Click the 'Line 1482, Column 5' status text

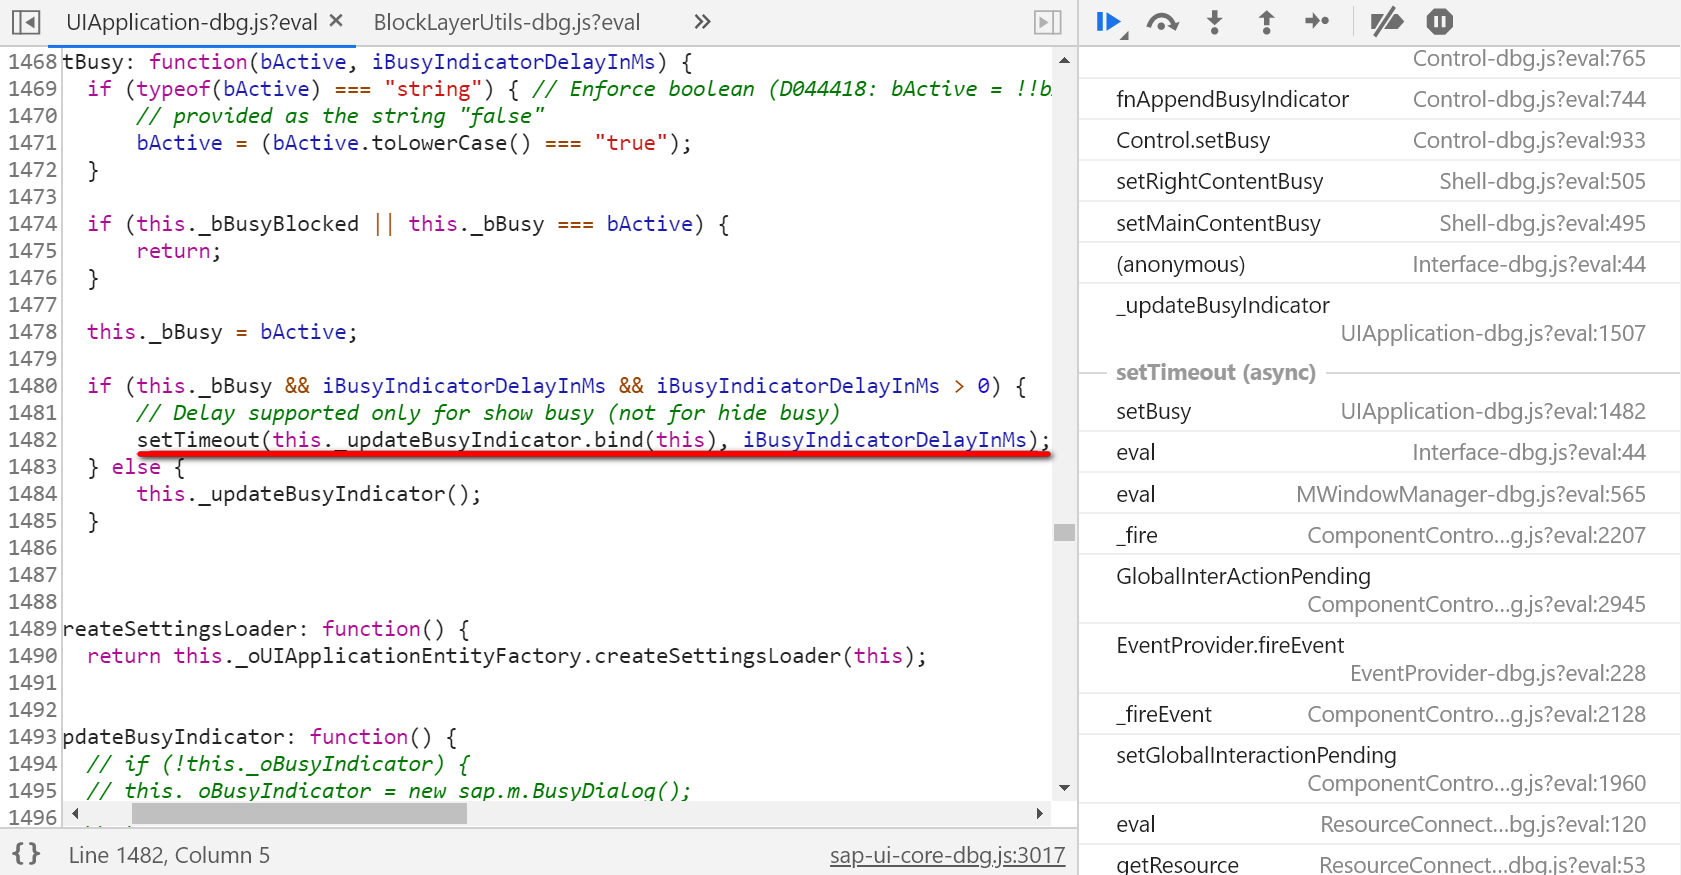click(x=169, y=855)
